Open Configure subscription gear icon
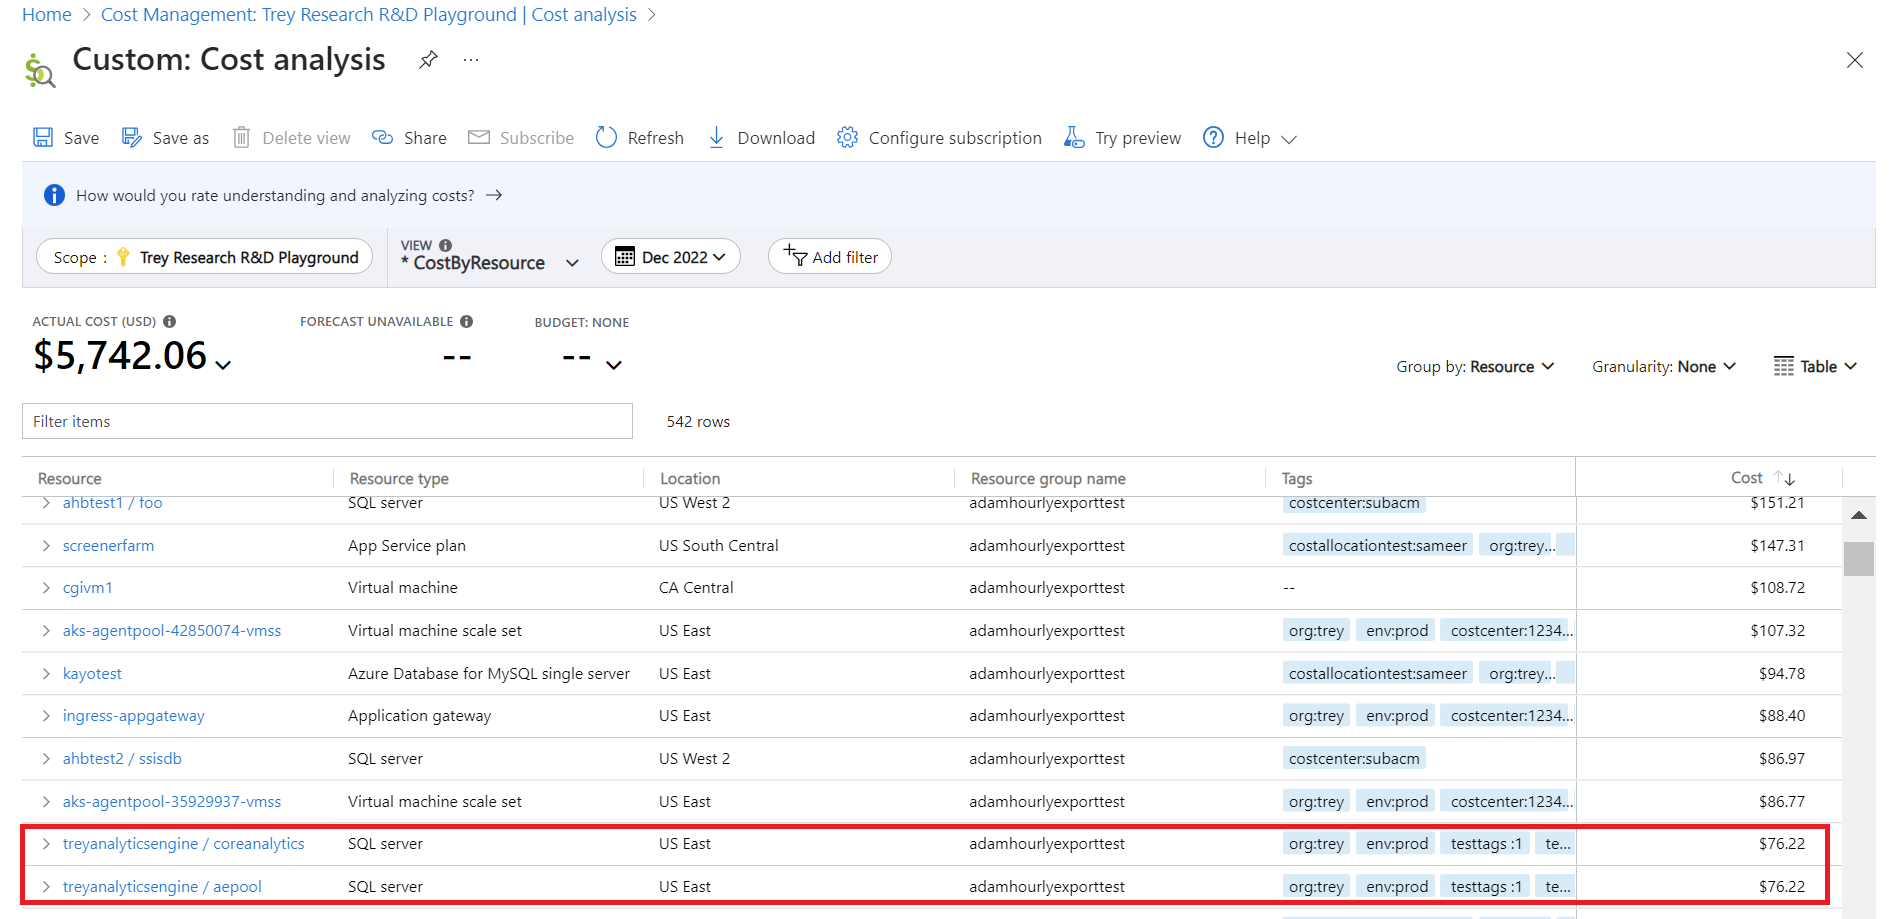This screenshot has height=919, width=1895. tap(847, 138)
